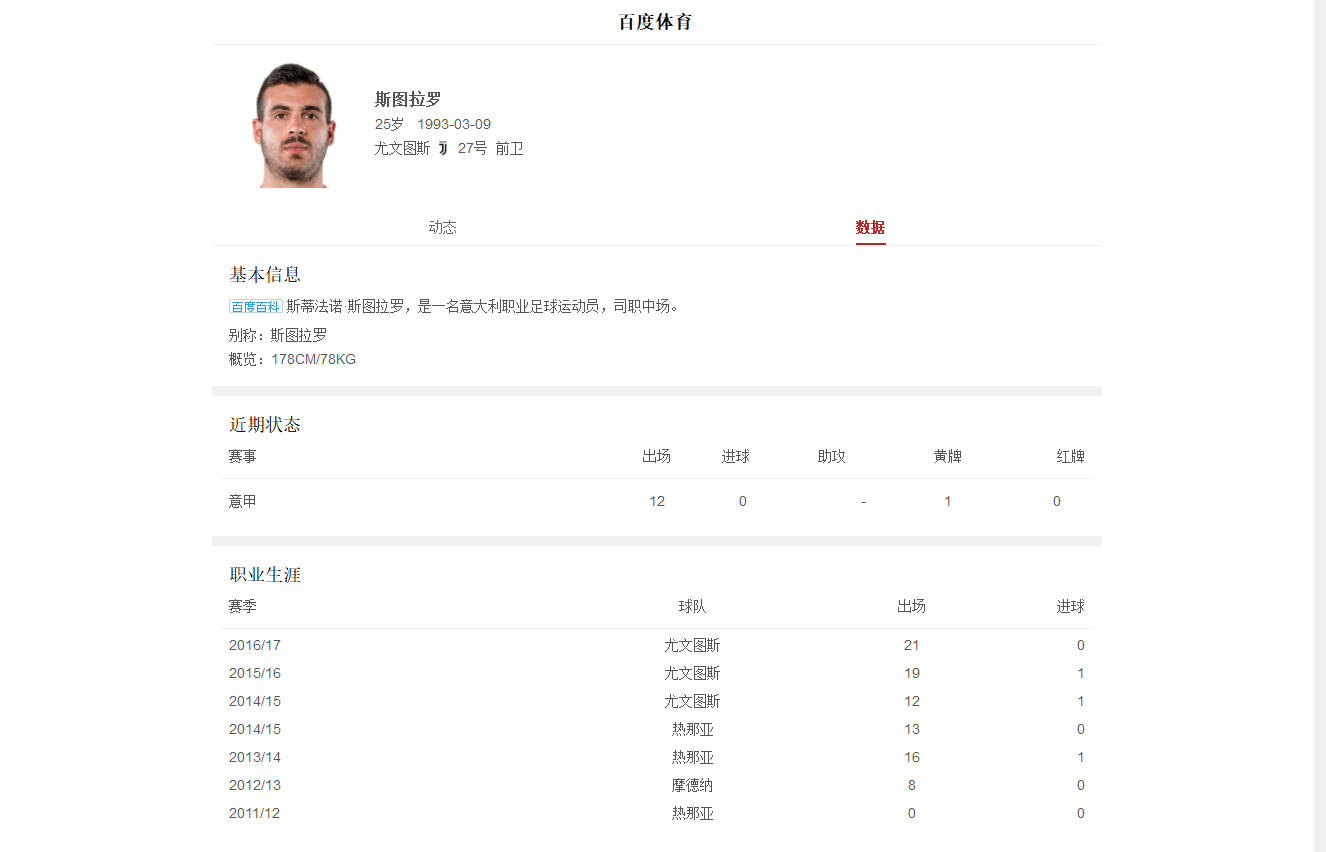Click the 基本信息 section heading
1326x852 pixels.
pyautogui.click(x=265, y=274)
